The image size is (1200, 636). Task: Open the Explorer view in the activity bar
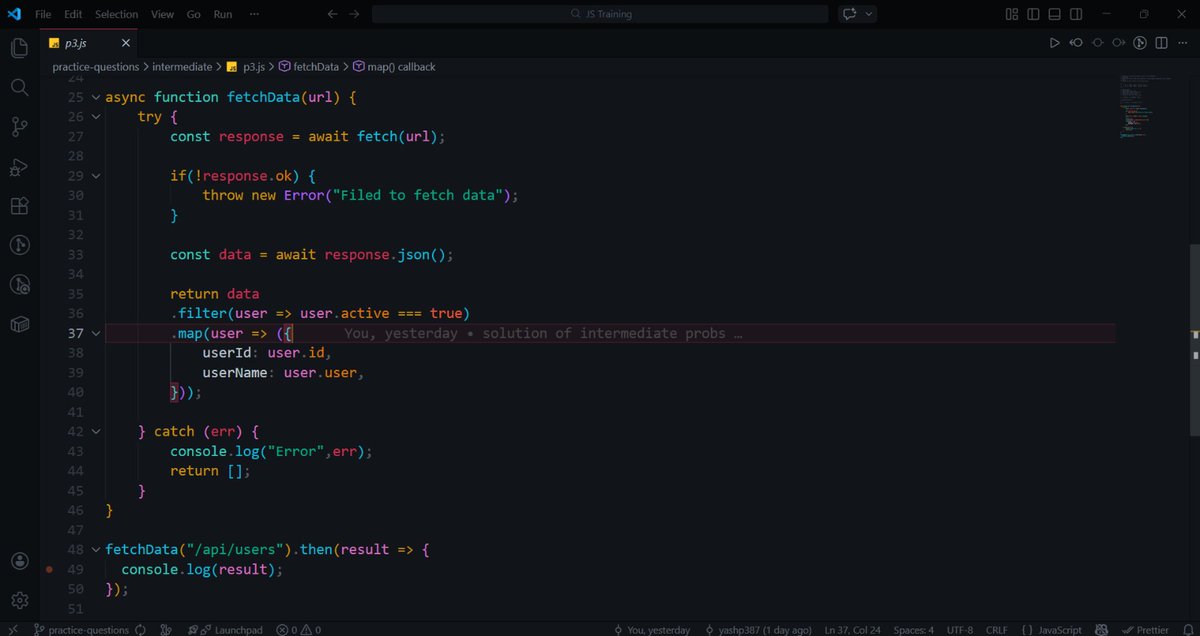tap(19, 48)
